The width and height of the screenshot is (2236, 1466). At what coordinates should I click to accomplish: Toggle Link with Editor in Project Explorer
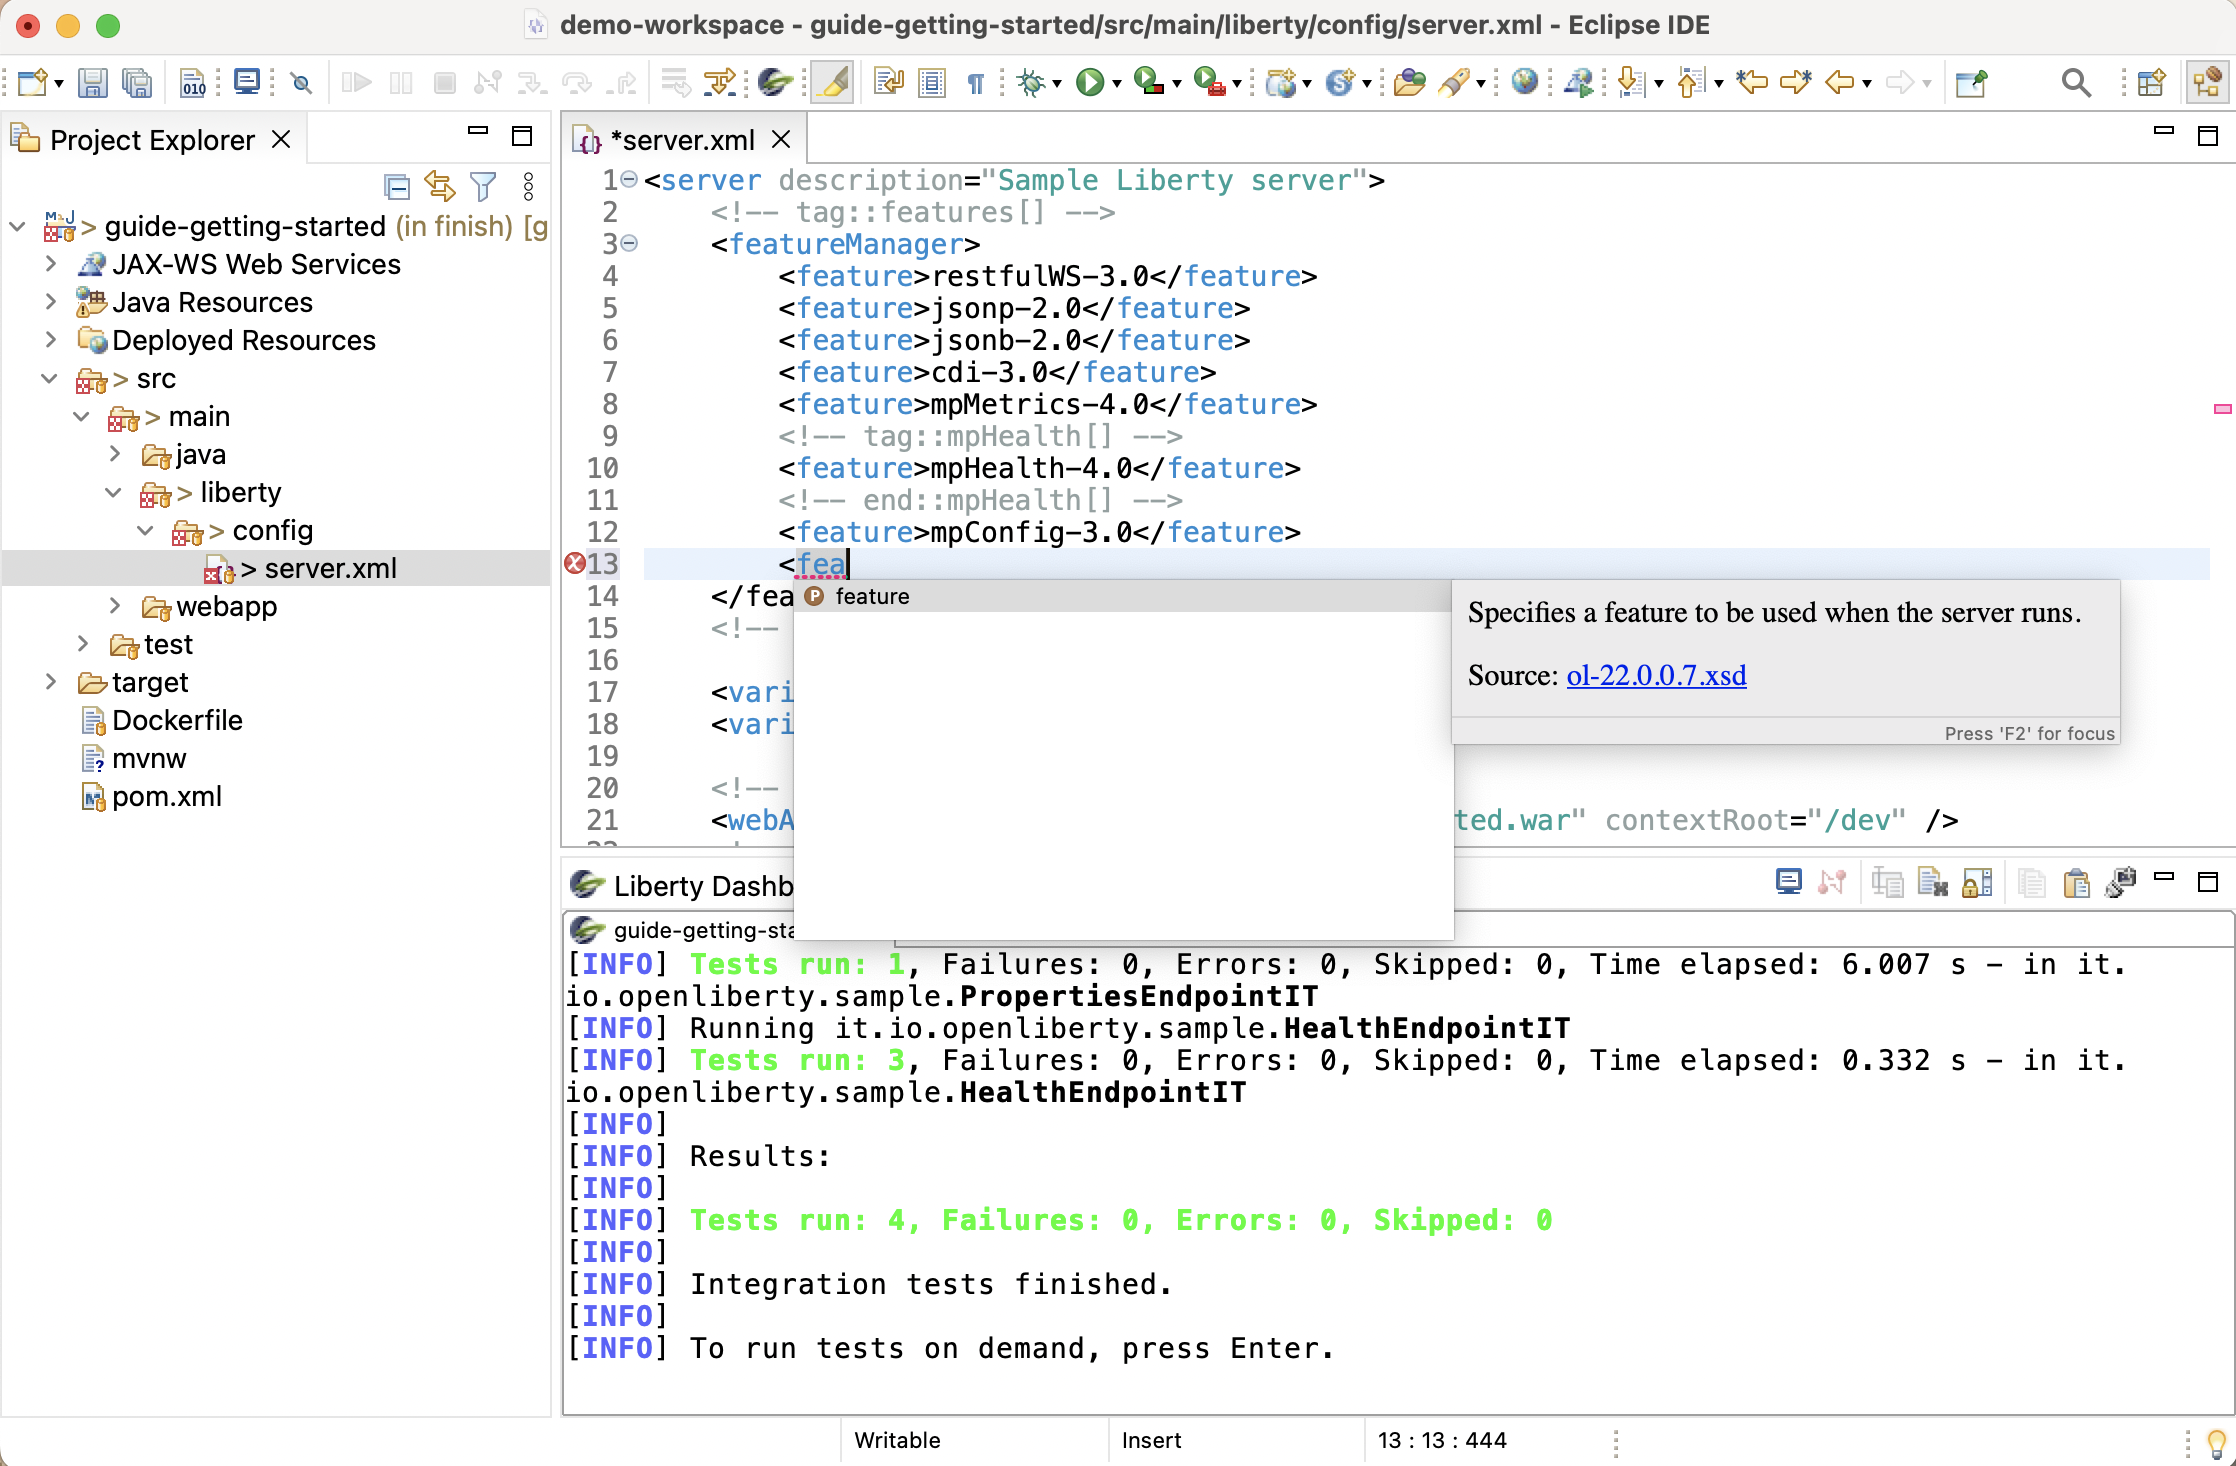[x=440, y=187]
